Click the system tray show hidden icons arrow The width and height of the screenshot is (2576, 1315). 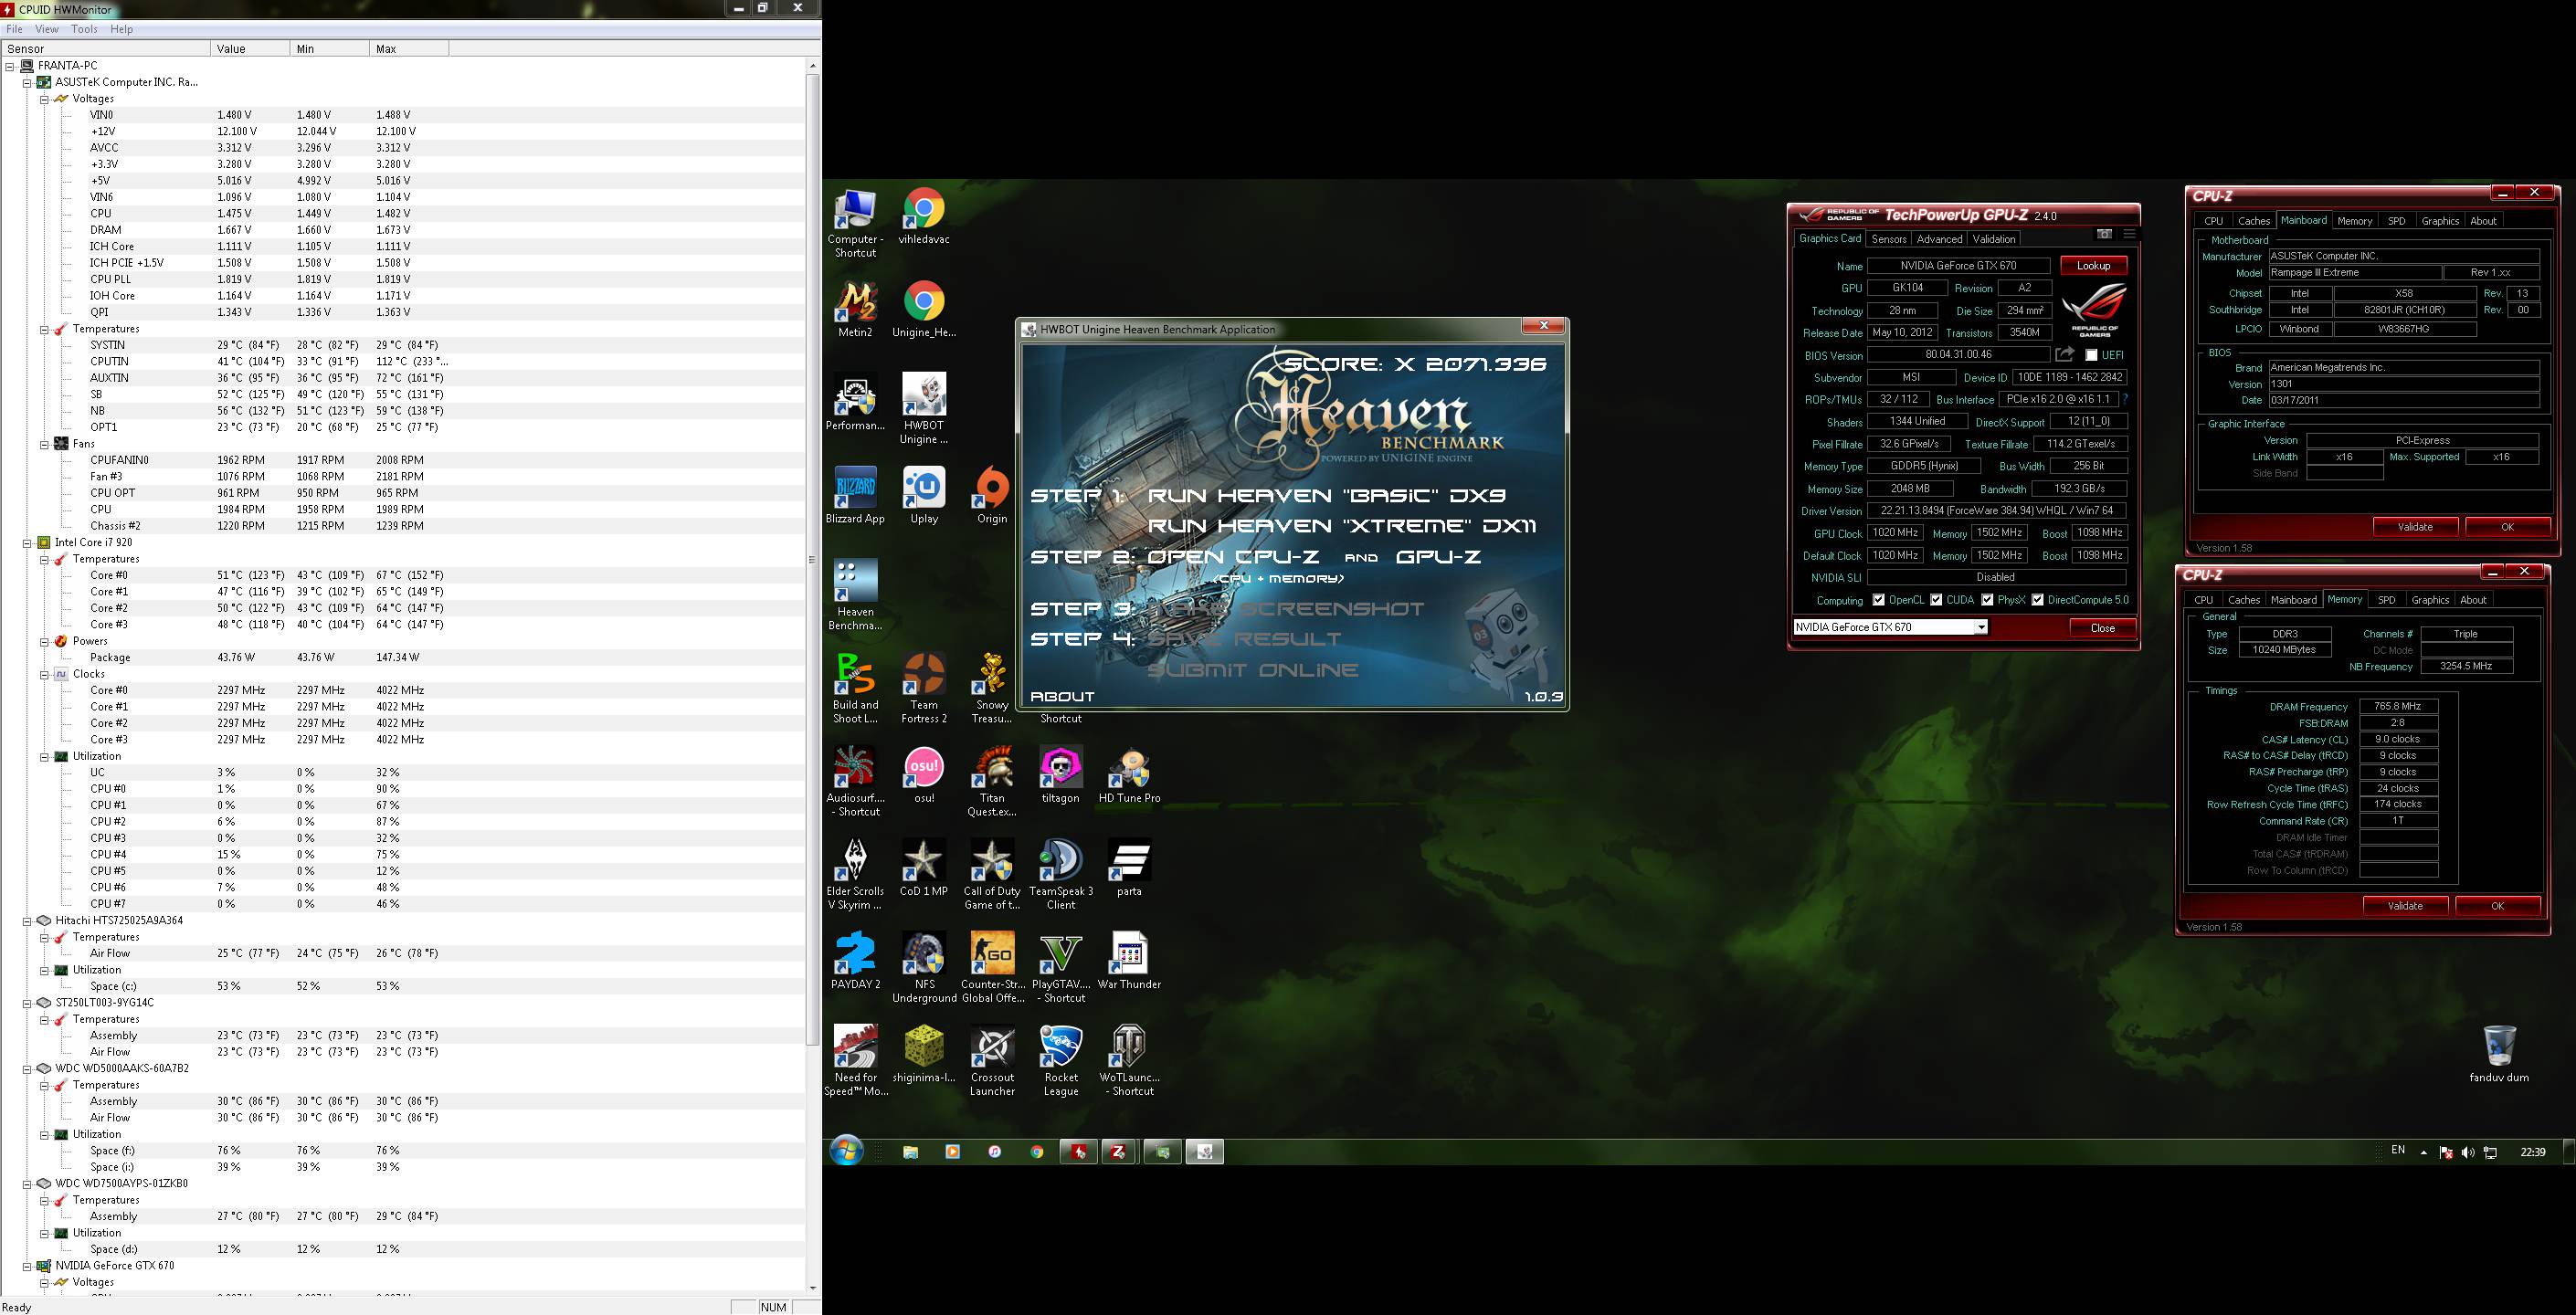[x=2423, y=1152]
